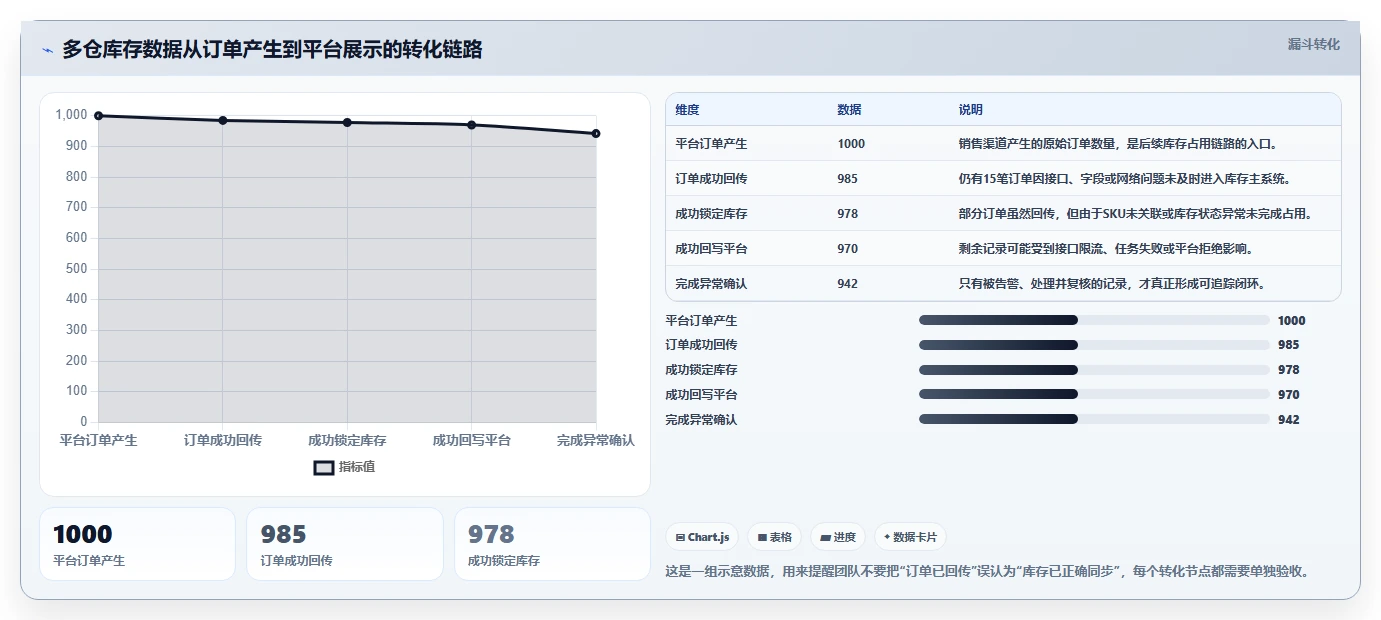Toggle the 指标值 legend swatch
Screen dimensions: 1381x620
(324, 467)
